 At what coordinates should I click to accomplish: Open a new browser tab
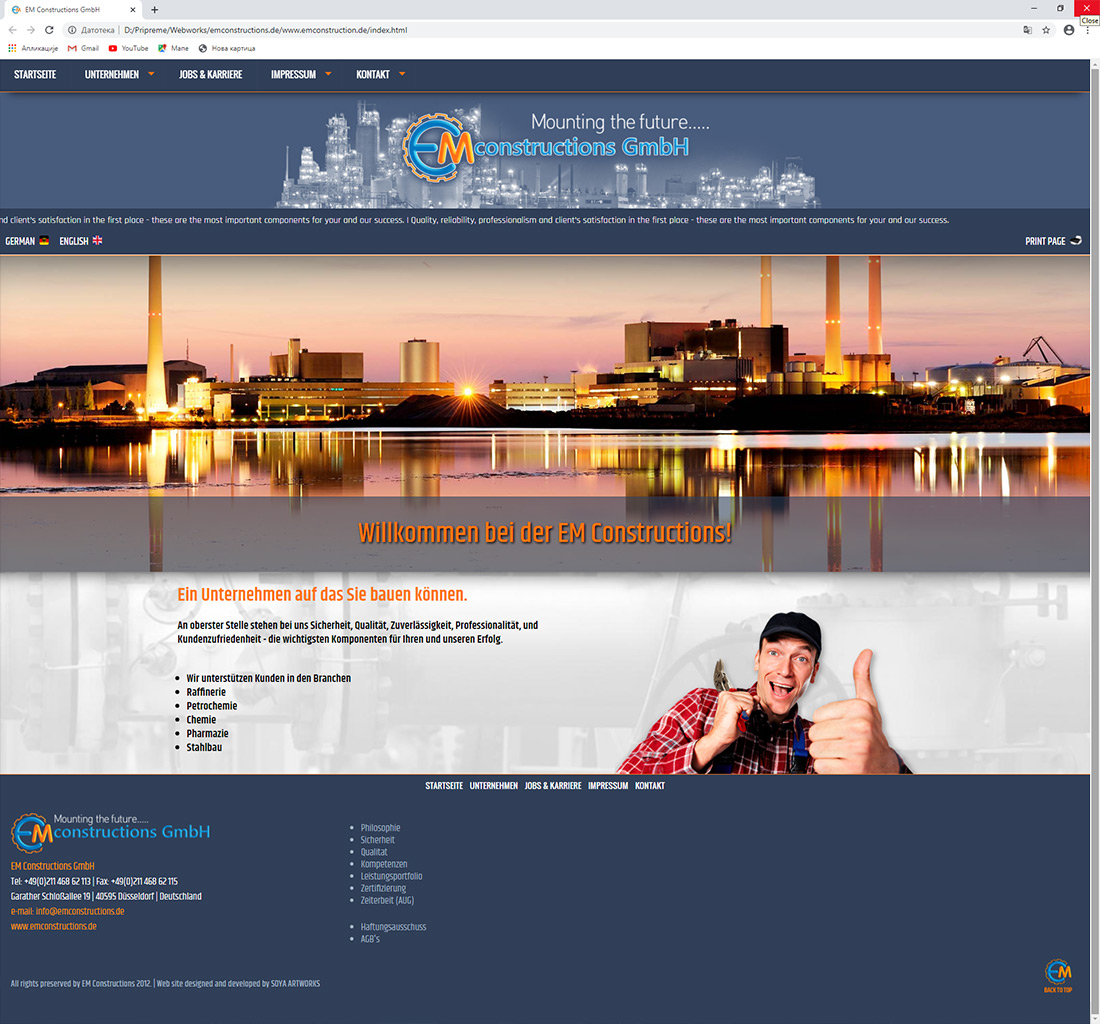coord(154,10)
